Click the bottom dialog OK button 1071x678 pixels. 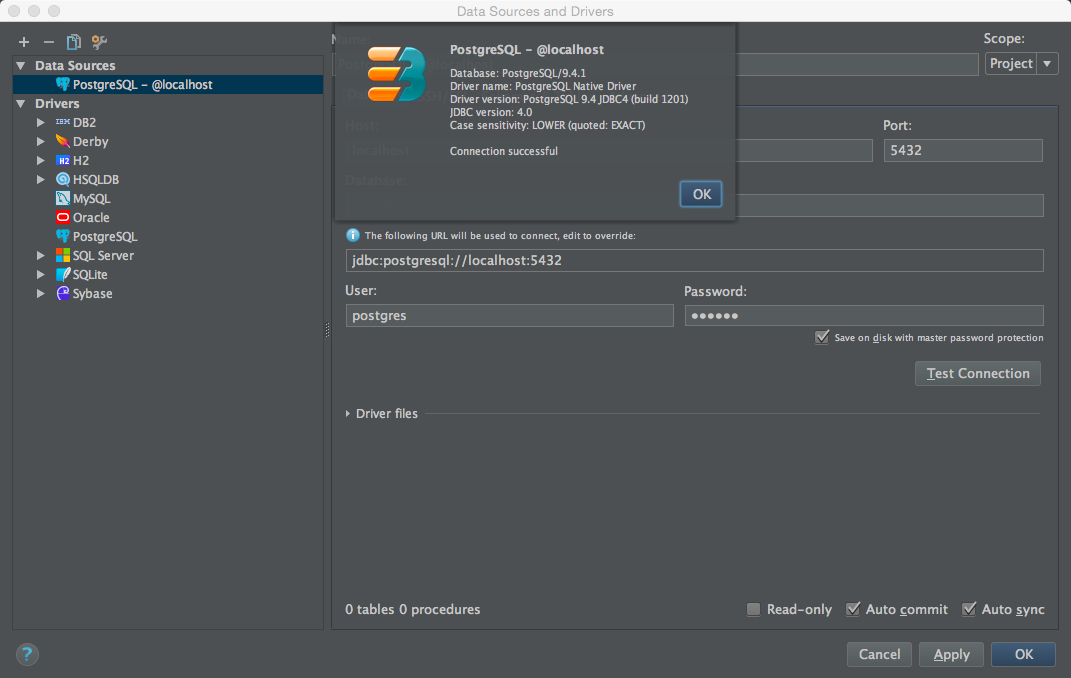pos(1023,654)
